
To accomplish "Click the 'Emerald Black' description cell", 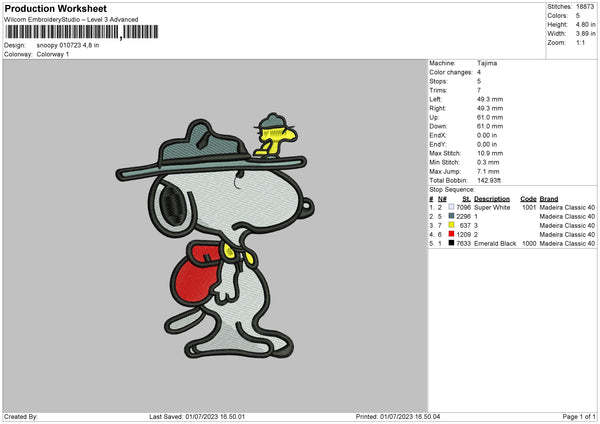I will point(495,243).
